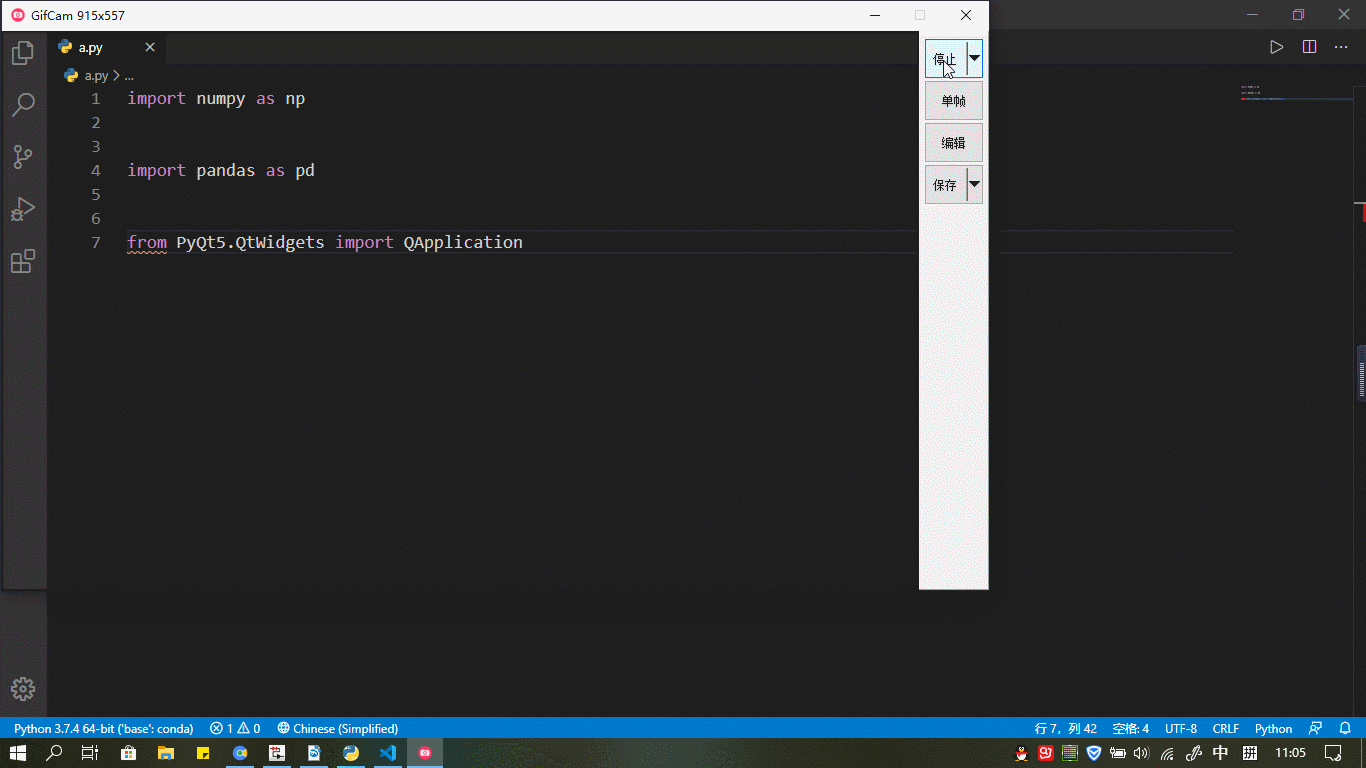Open the Manage gear menu

[x=23, y=689]
